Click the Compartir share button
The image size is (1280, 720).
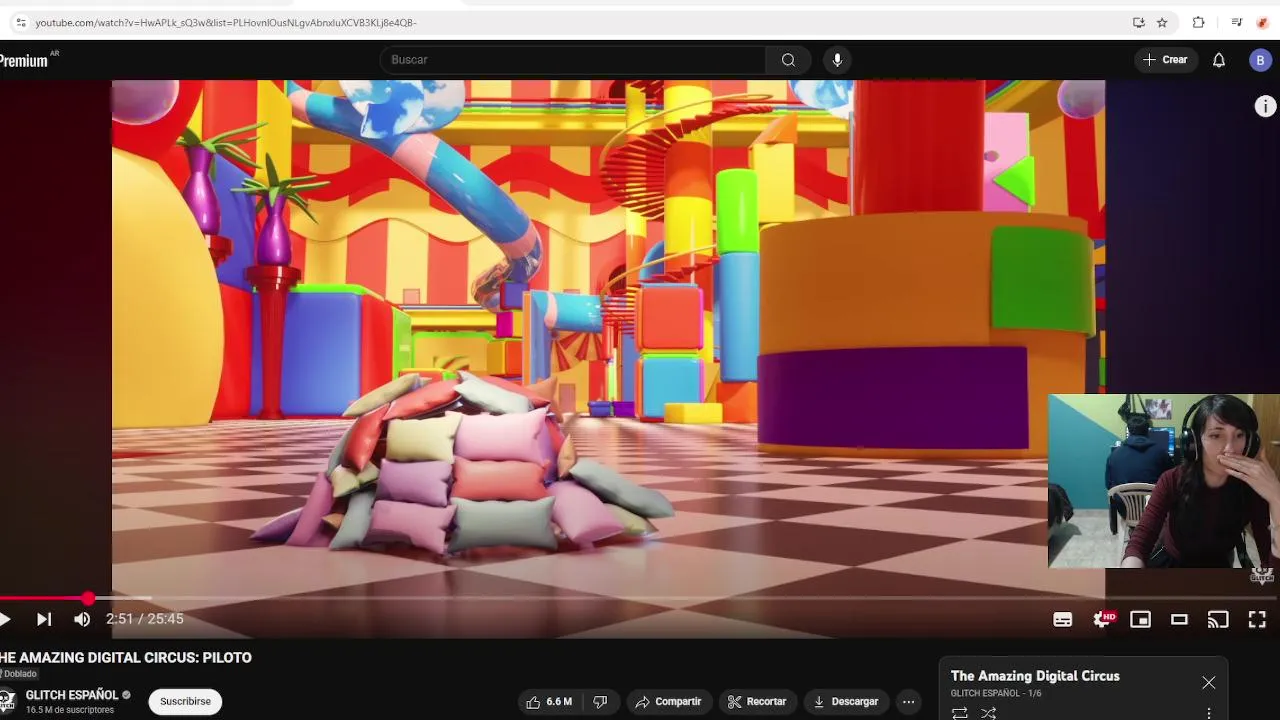point(669,702)
